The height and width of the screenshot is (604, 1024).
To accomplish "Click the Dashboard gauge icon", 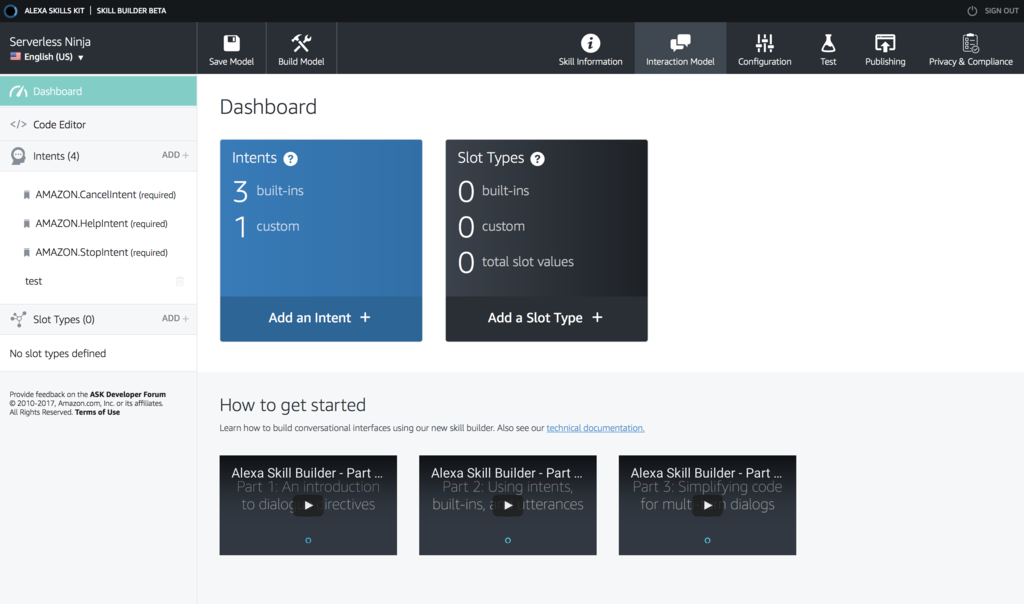I will point(18,91).
